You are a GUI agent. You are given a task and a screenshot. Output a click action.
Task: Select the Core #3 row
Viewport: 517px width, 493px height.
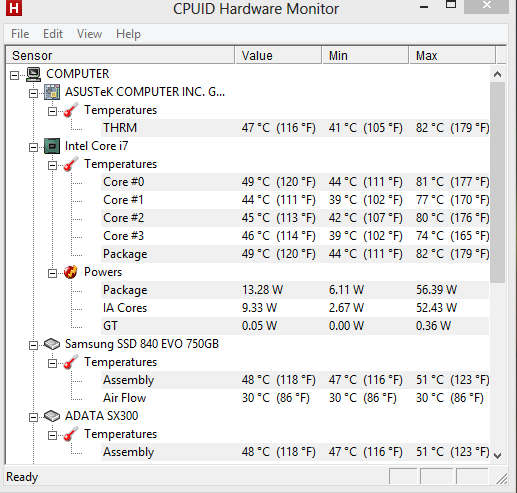pyautogui.click(x=295, y=236)
